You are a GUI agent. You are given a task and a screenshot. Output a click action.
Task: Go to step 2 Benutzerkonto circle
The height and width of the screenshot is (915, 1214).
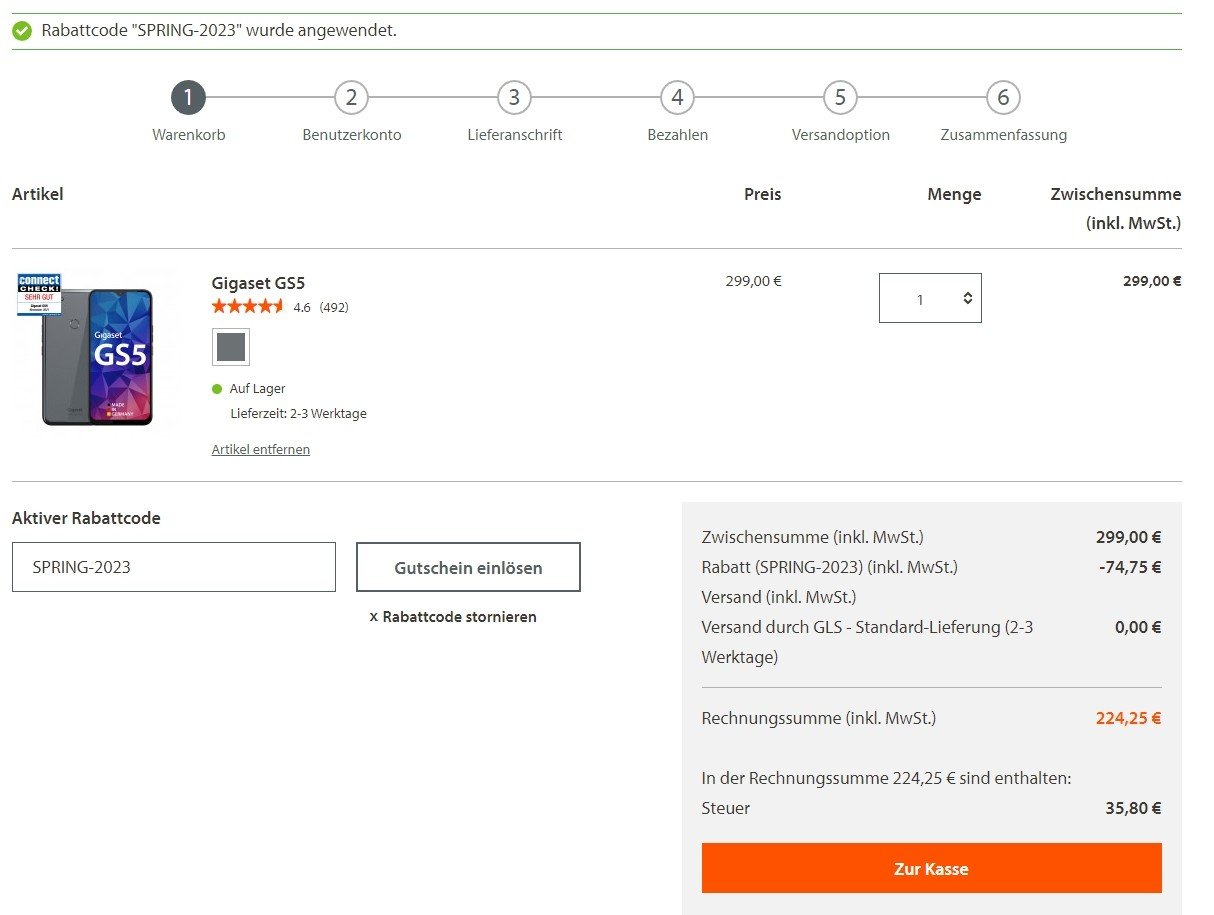click(x=351, y=98)
